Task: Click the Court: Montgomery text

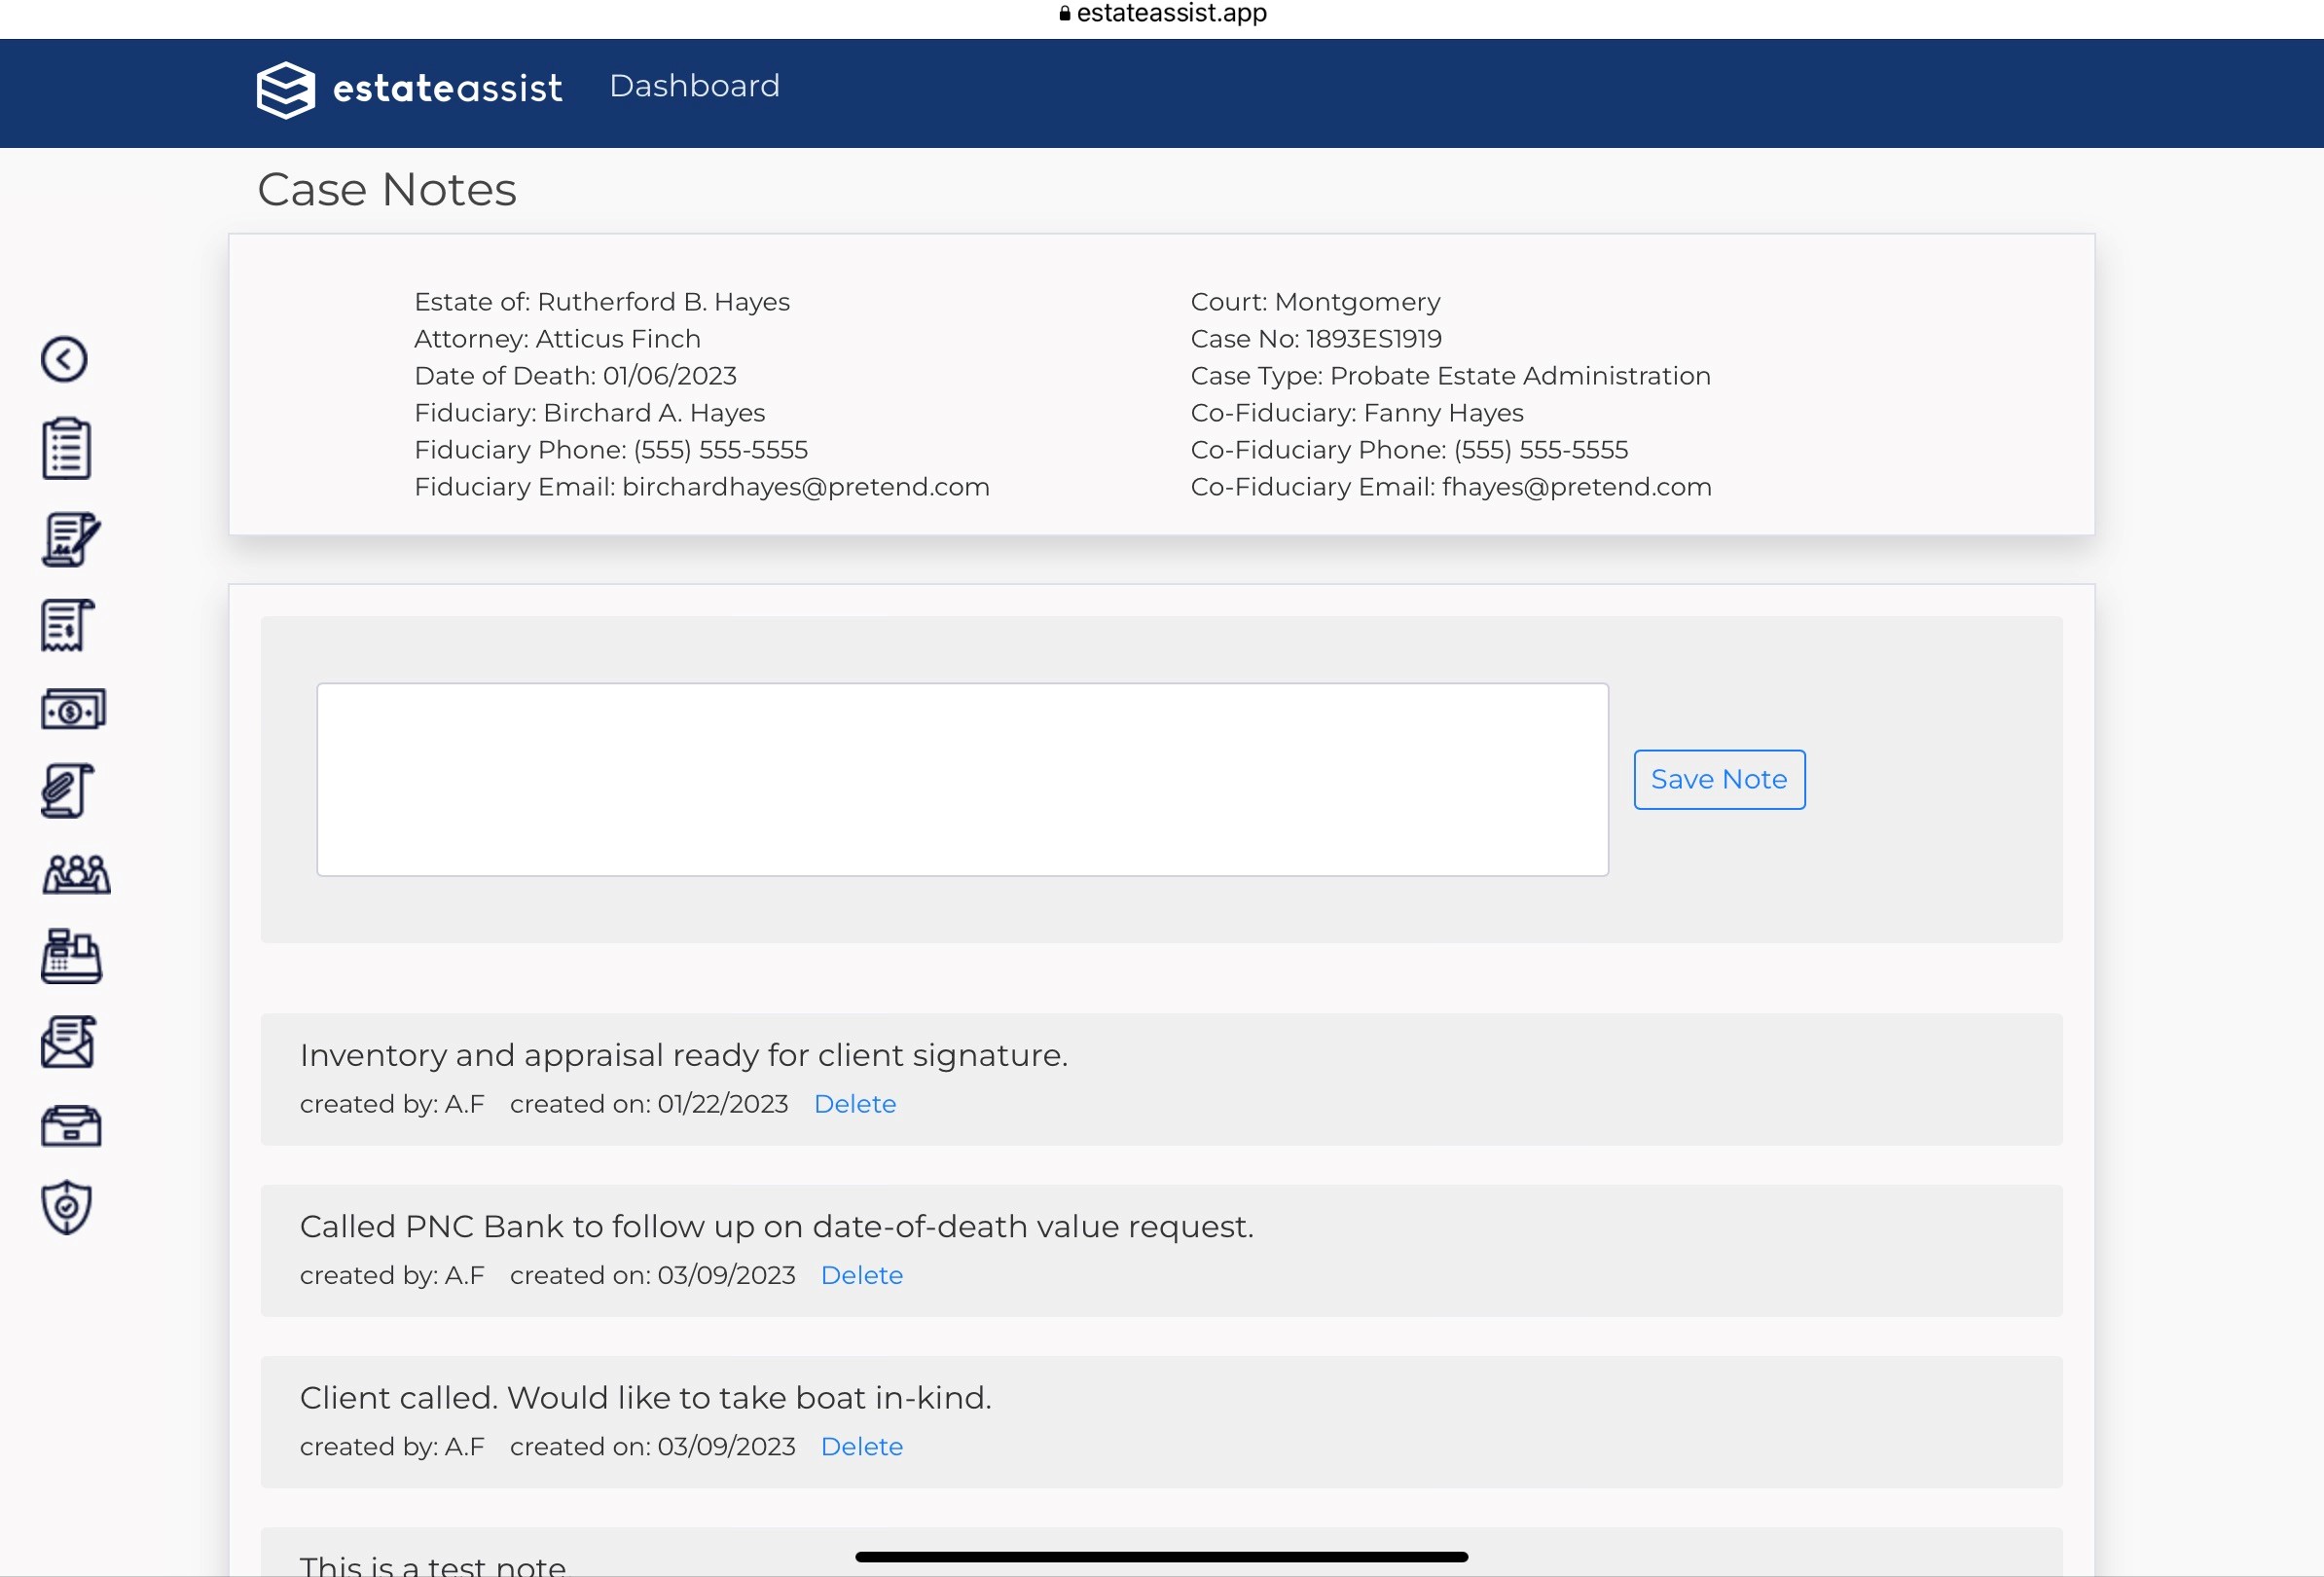Action: [x=1315, y=302]
